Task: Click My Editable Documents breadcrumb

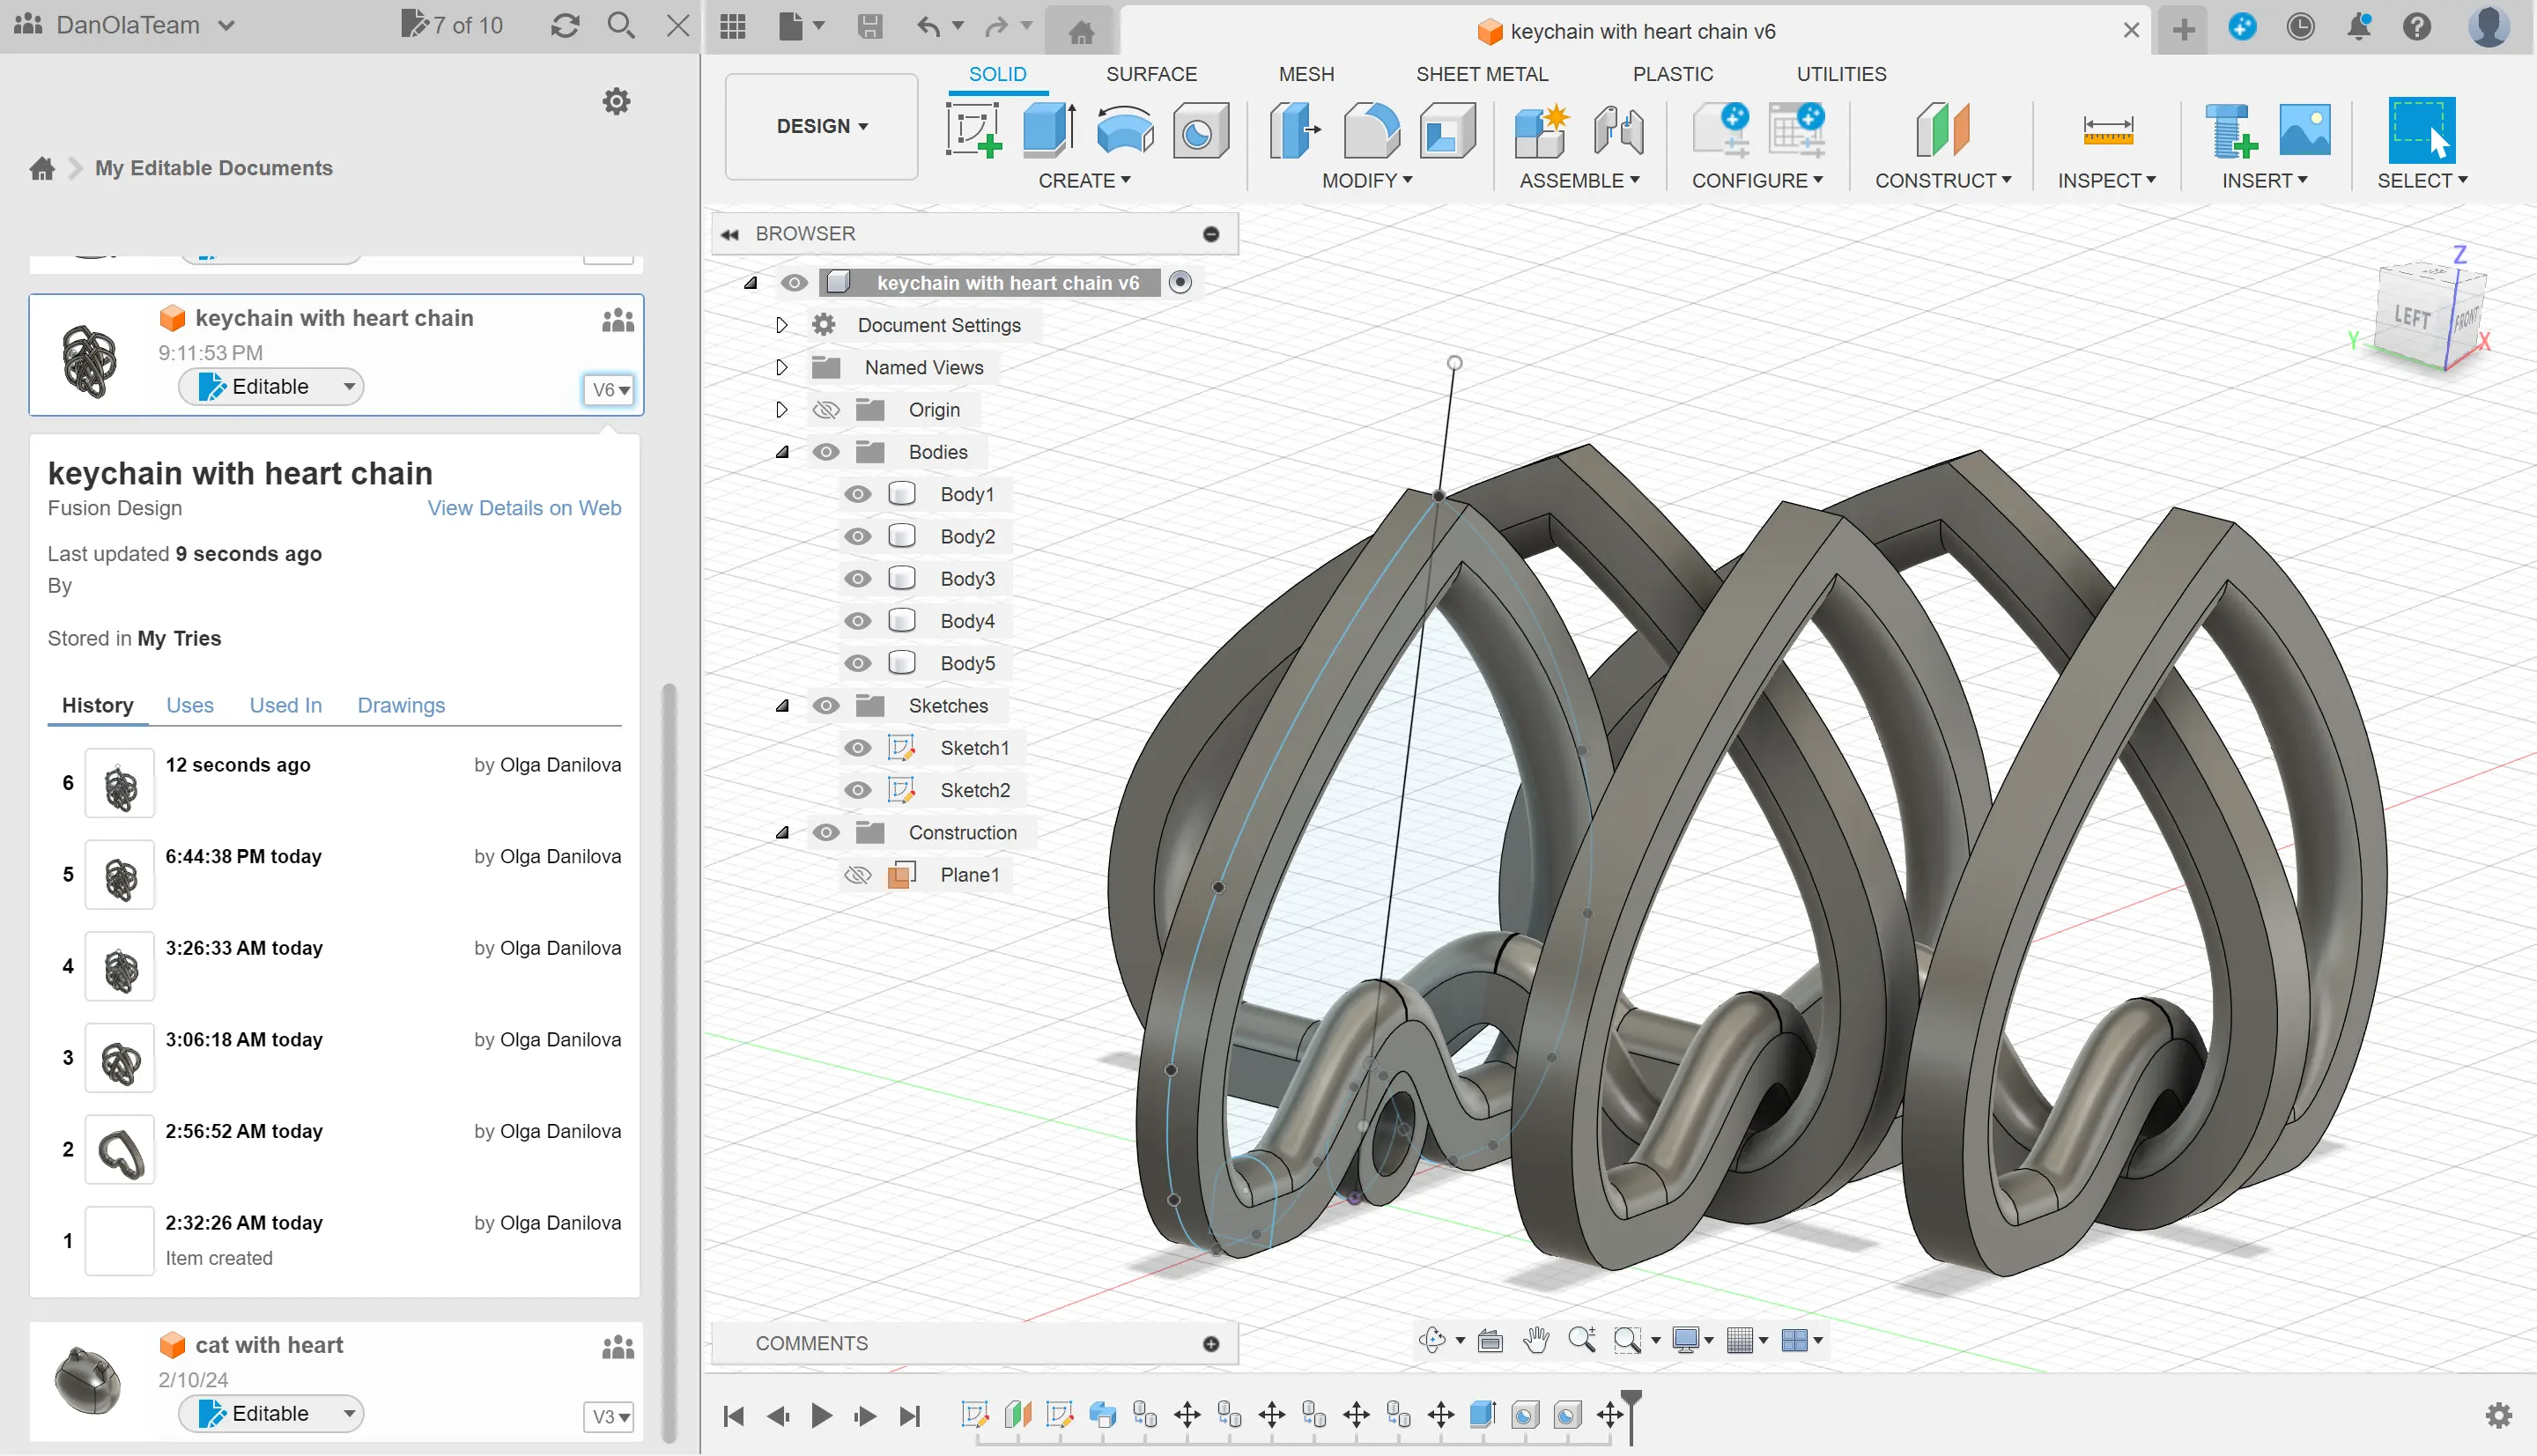Action: [214, 168]
